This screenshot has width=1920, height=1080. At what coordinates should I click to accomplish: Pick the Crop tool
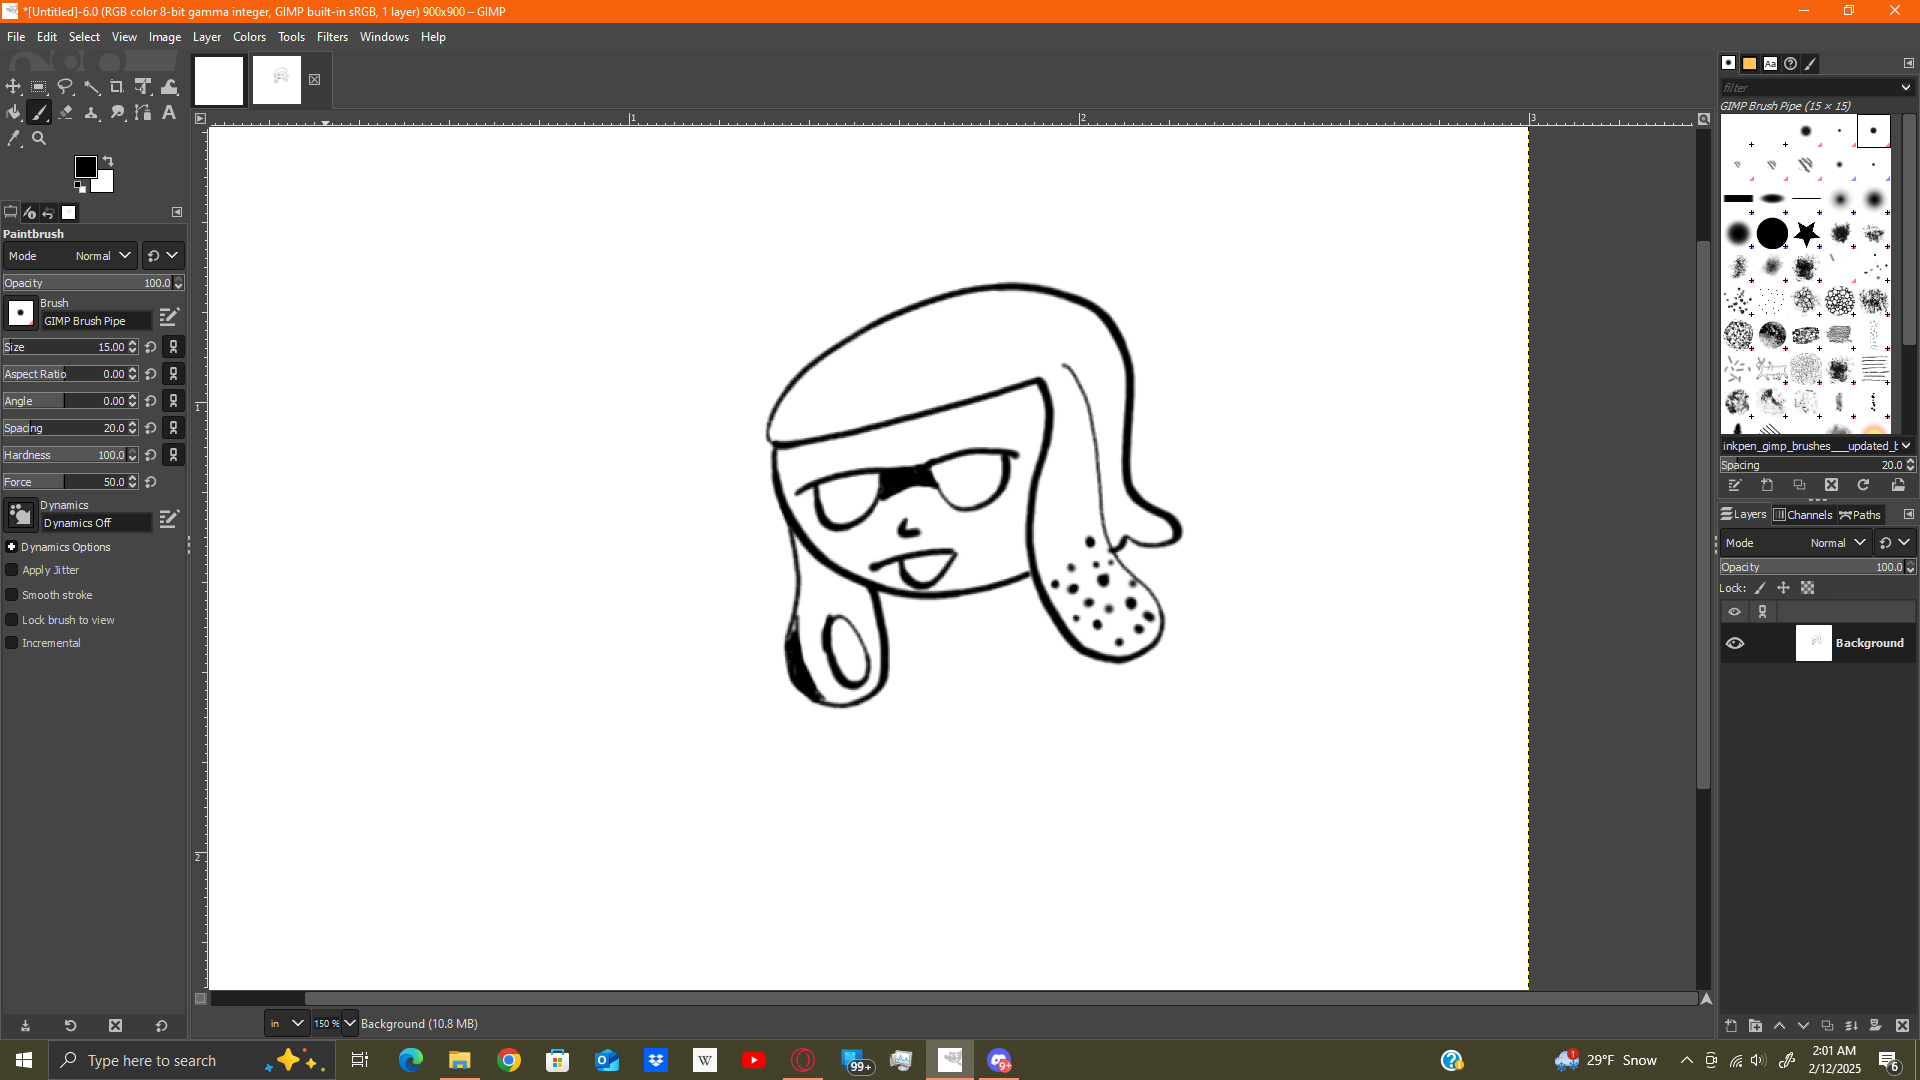point(117,87)
